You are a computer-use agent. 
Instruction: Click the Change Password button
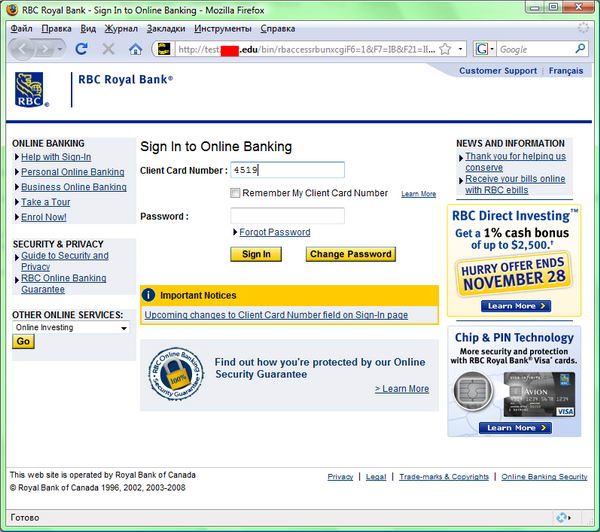pos(351,254)
